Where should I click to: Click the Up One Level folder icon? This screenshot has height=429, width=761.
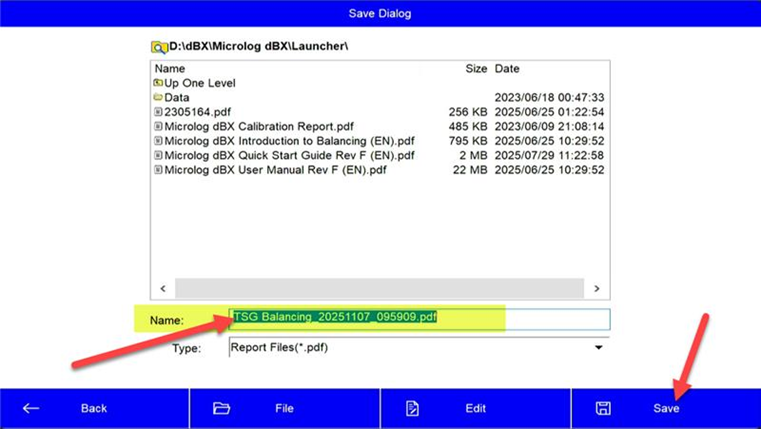(x=158, y=83)
